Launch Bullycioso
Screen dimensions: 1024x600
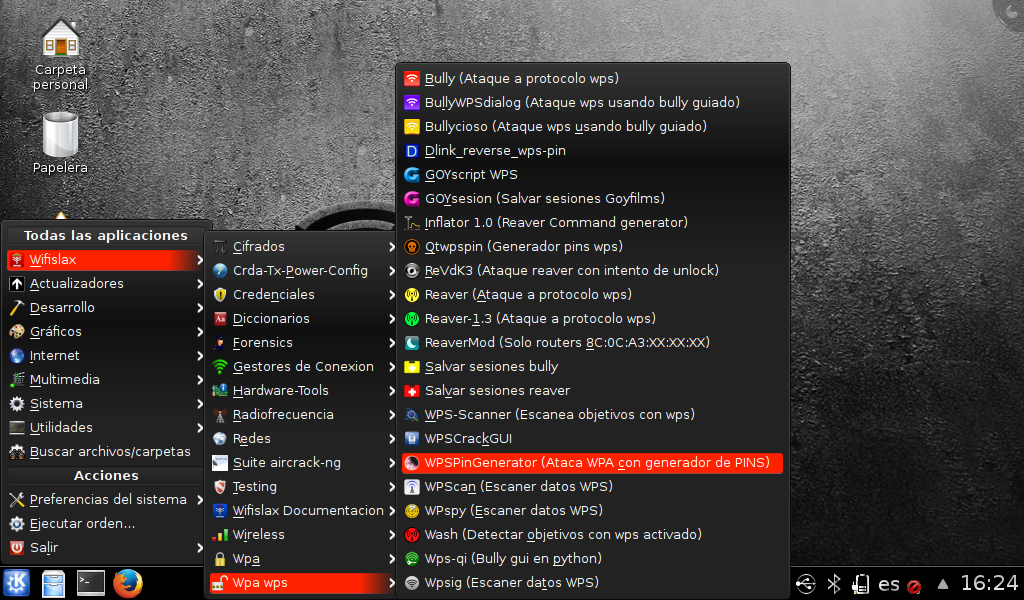point(592,127)
